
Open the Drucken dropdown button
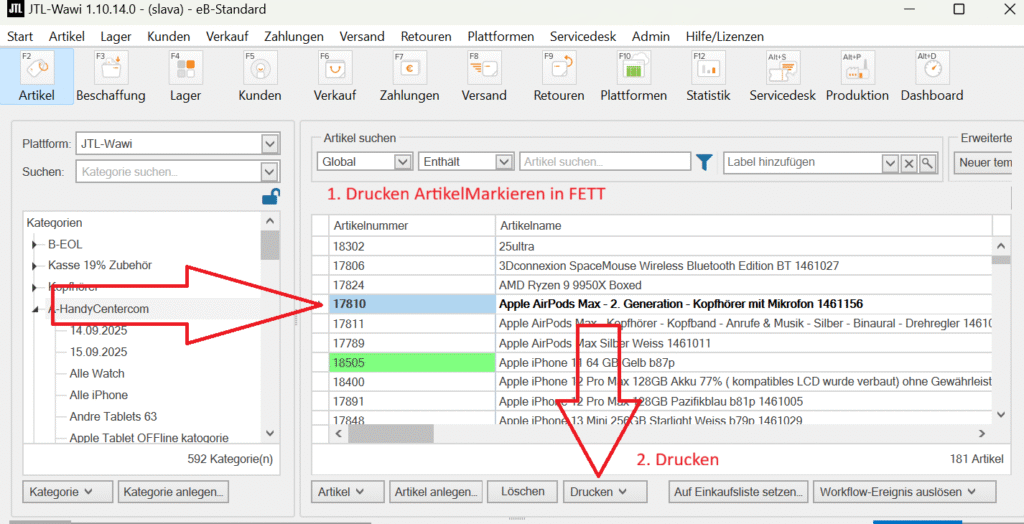coord(600,491)
